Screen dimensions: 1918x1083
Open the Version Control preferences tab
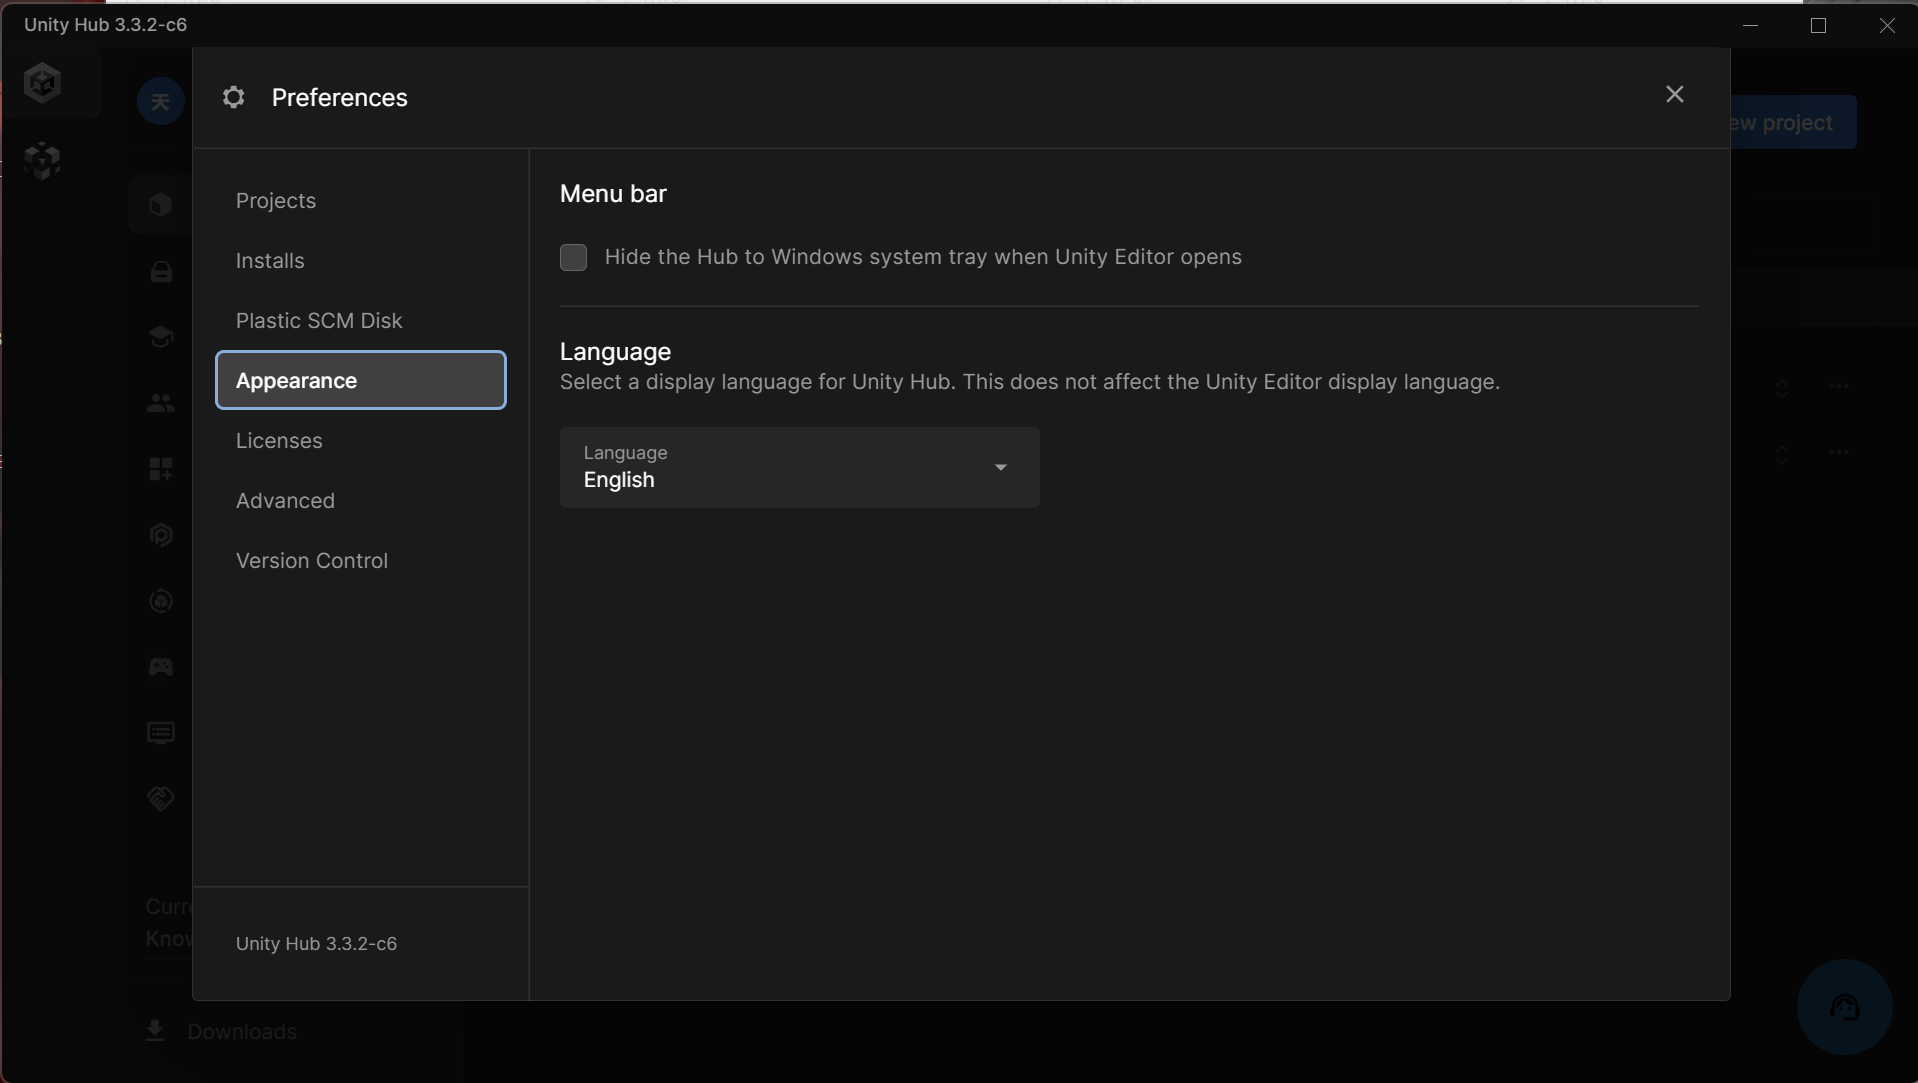(361, 561)
